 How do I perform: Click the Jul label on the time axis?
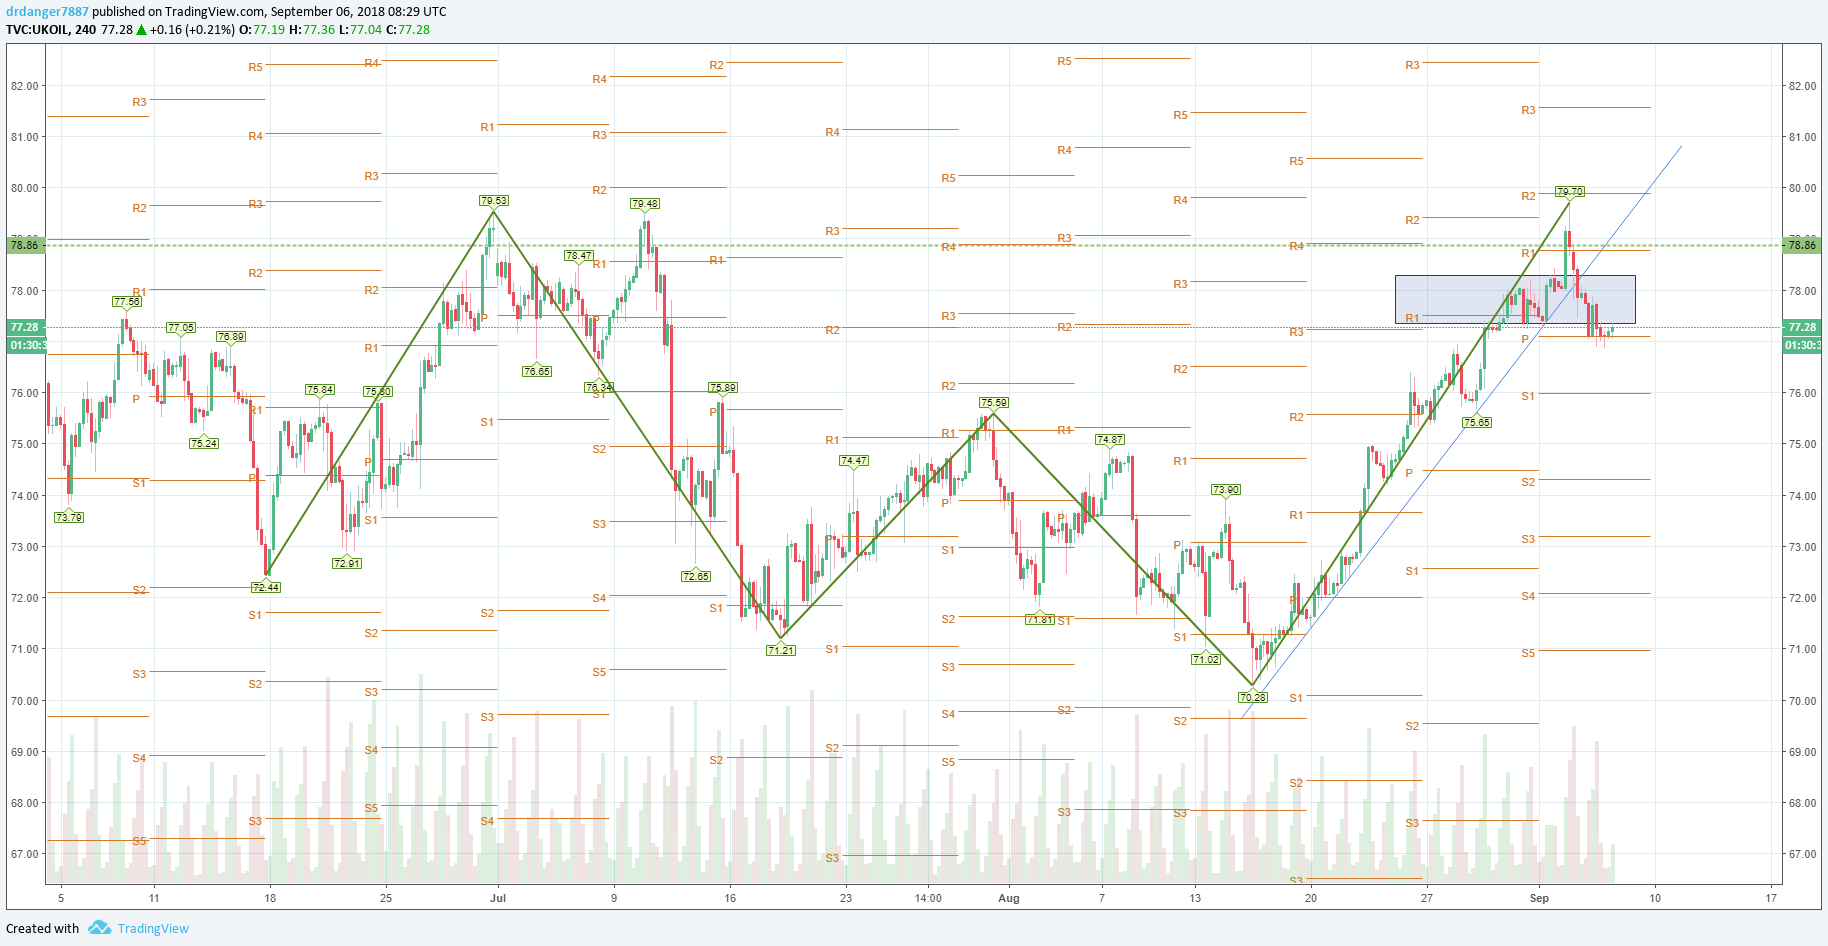tap(498, 898)
